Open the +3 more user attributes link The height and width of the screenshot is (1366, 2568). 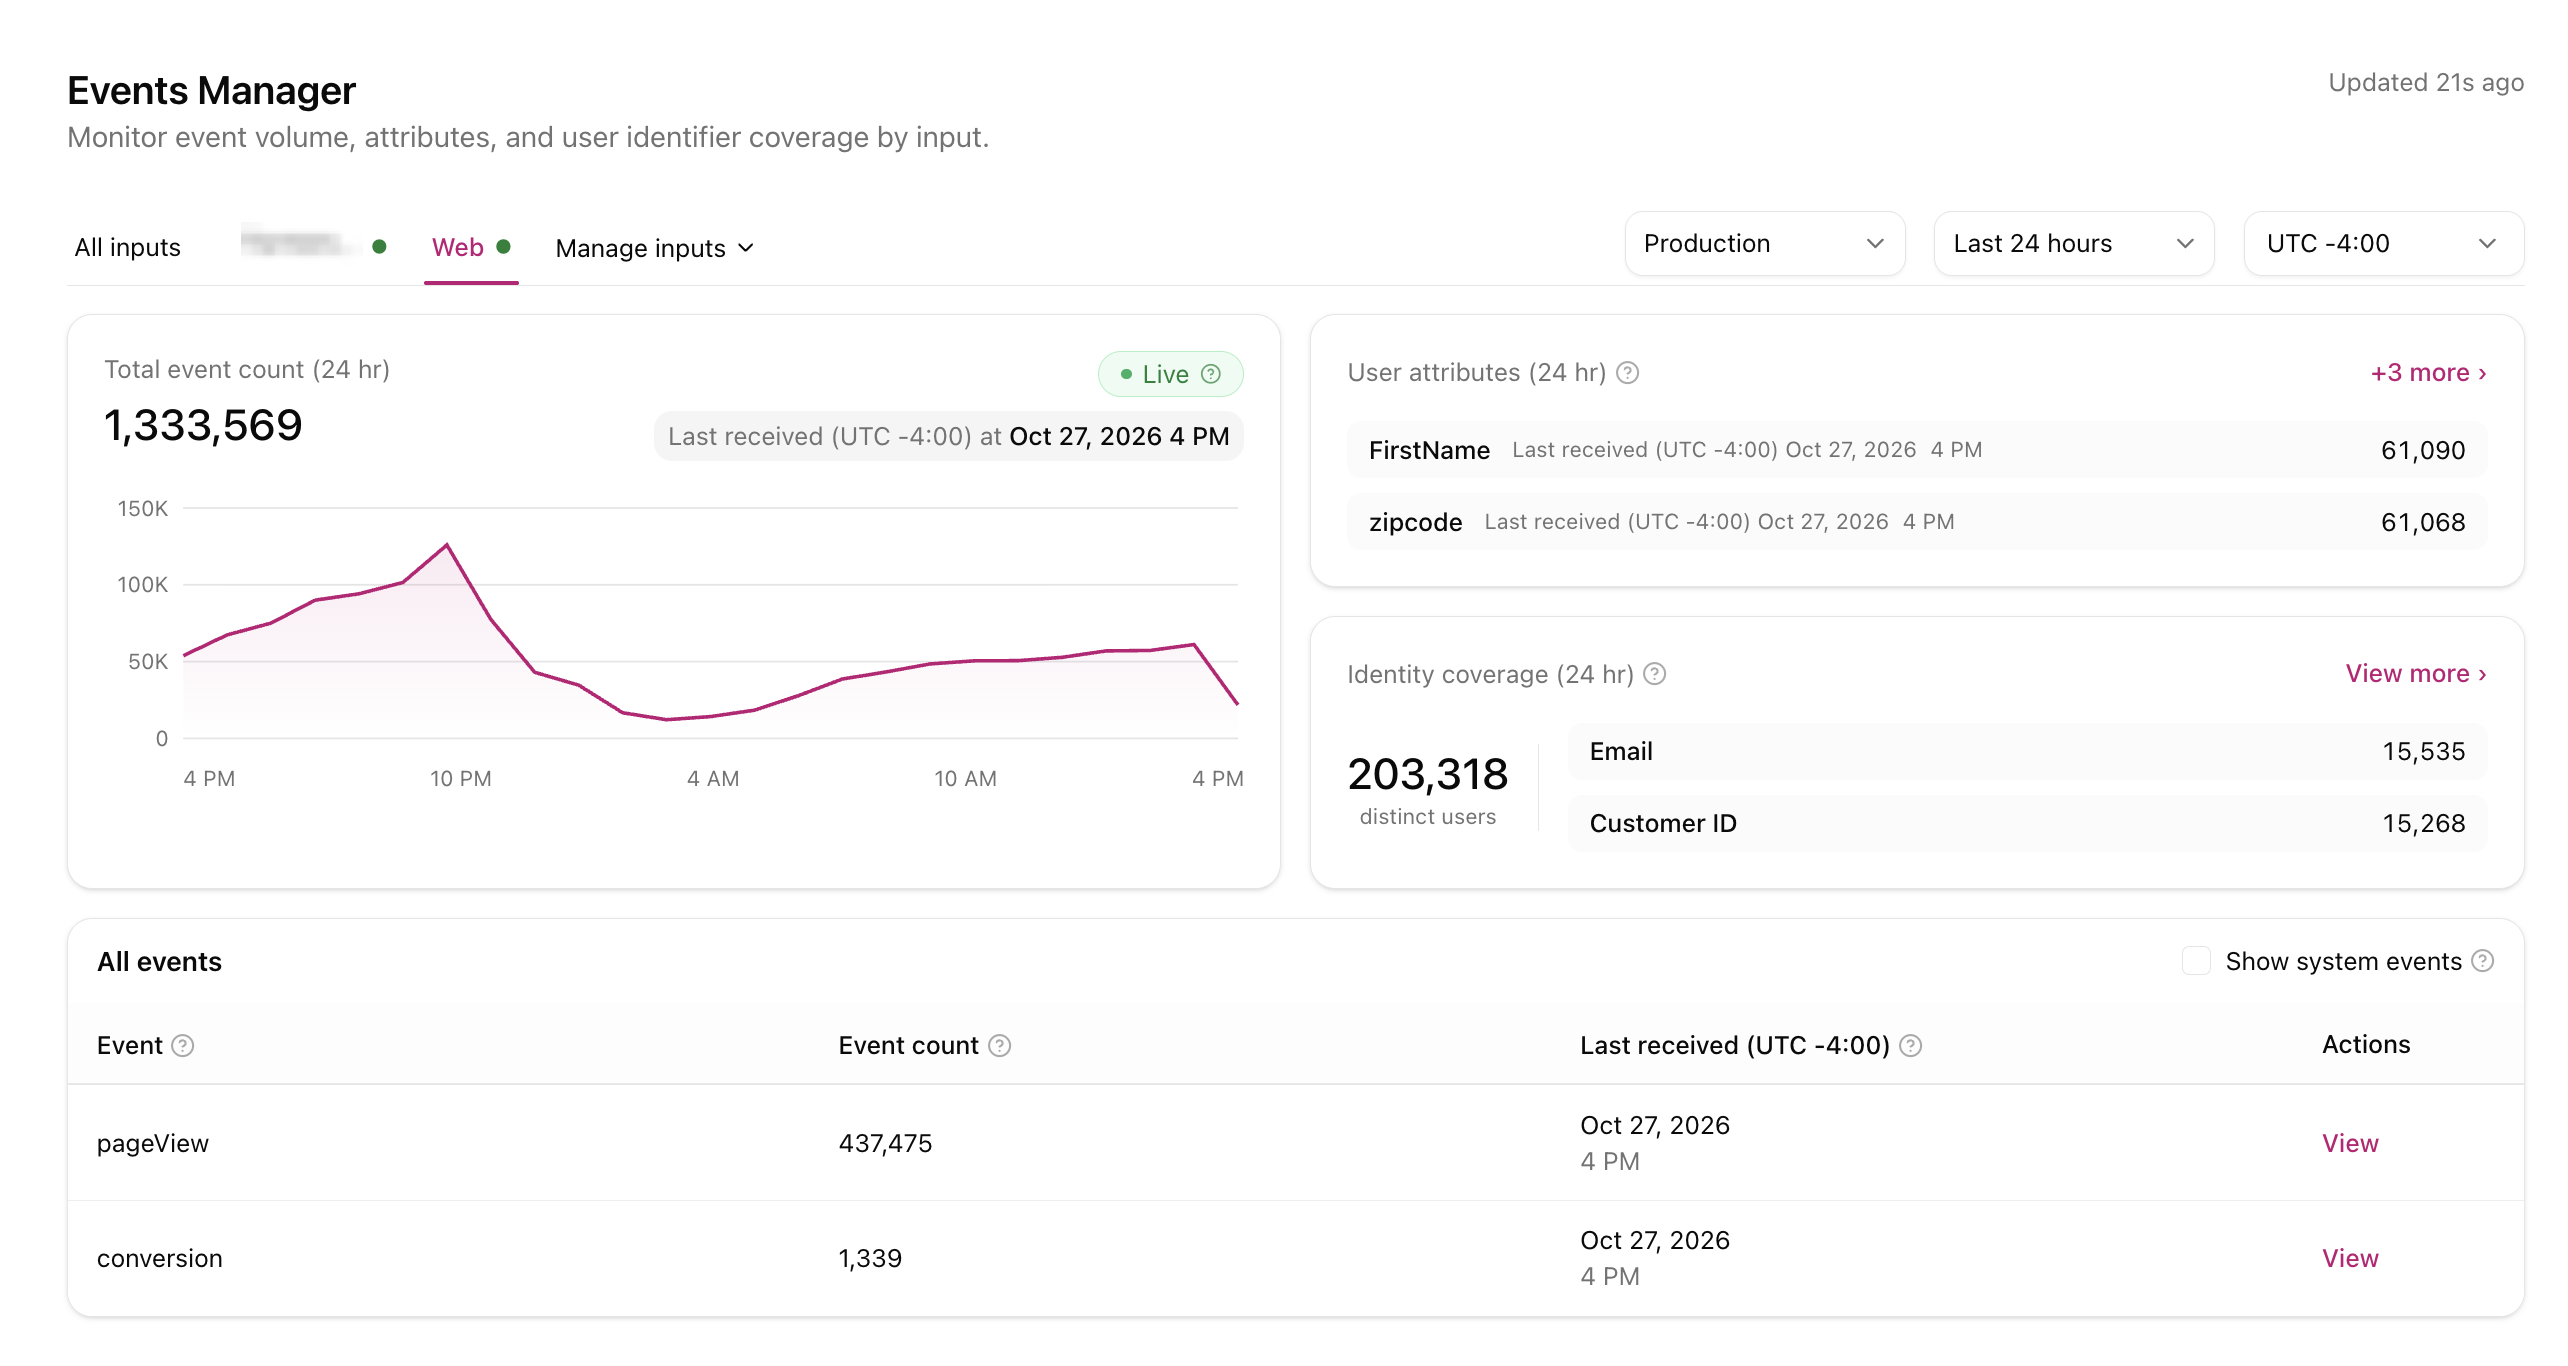pos(2428,373)
